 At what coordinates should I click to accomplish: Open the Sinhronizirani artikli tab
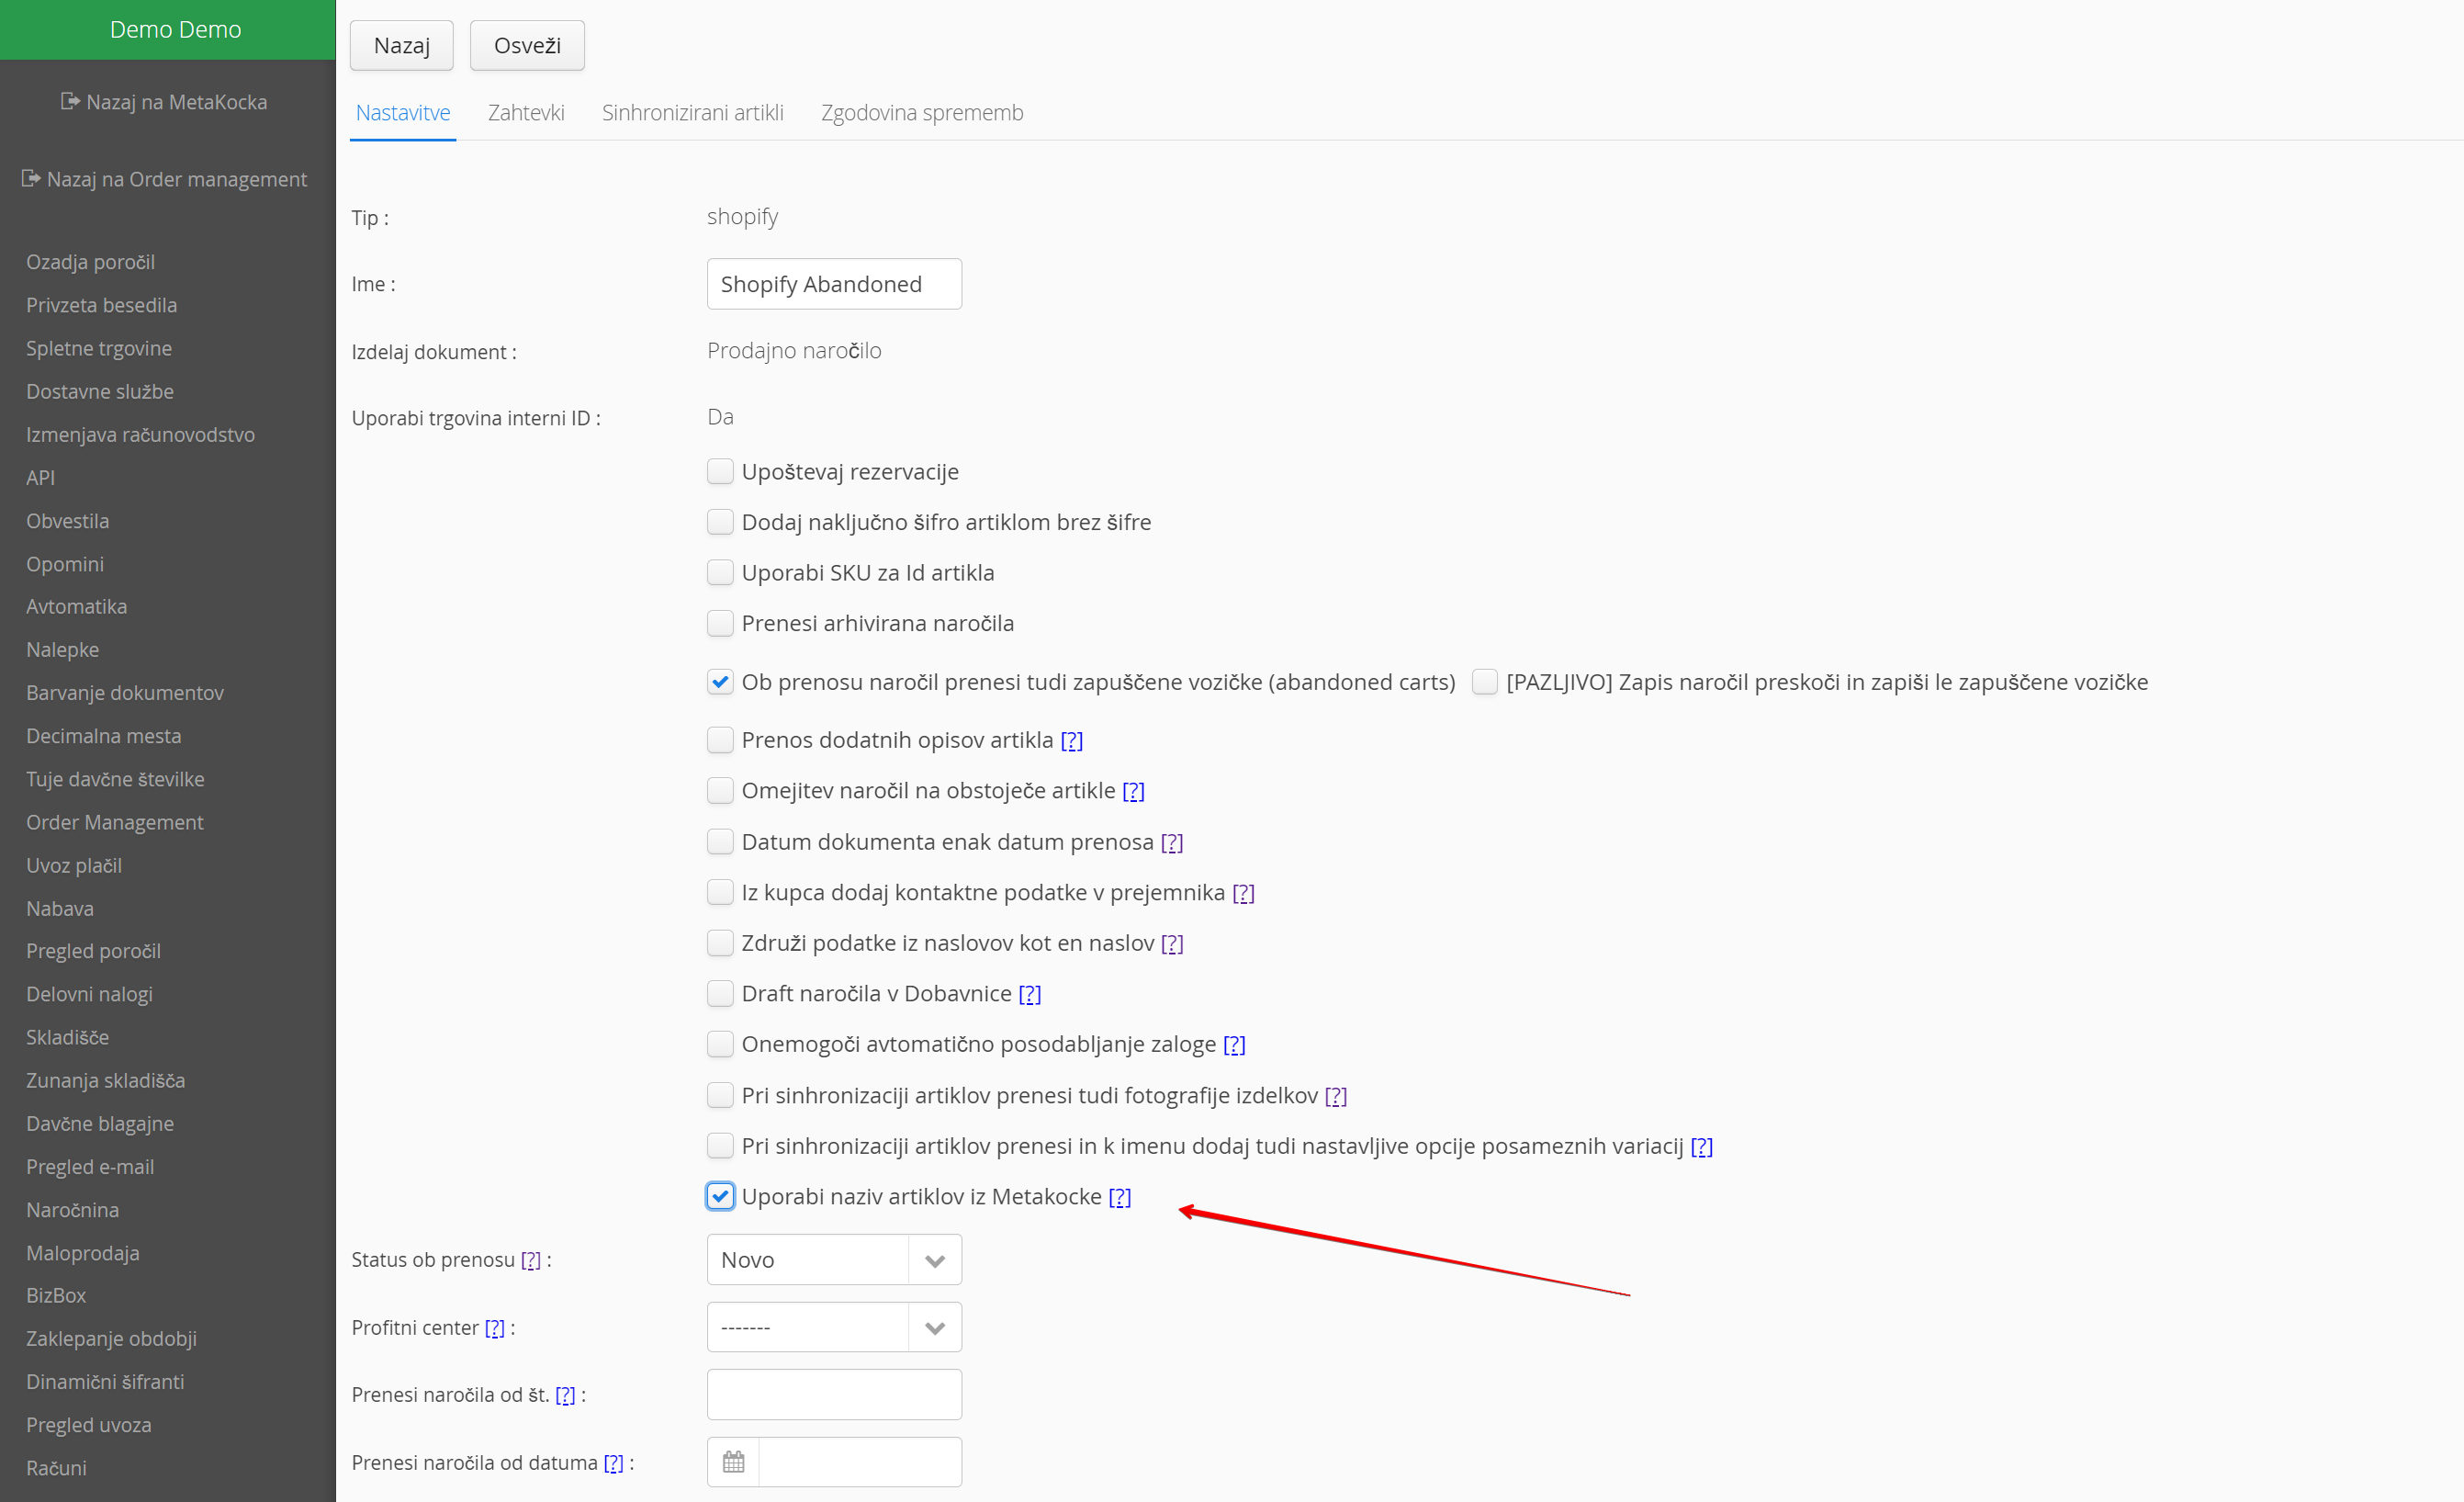[692, 112]
